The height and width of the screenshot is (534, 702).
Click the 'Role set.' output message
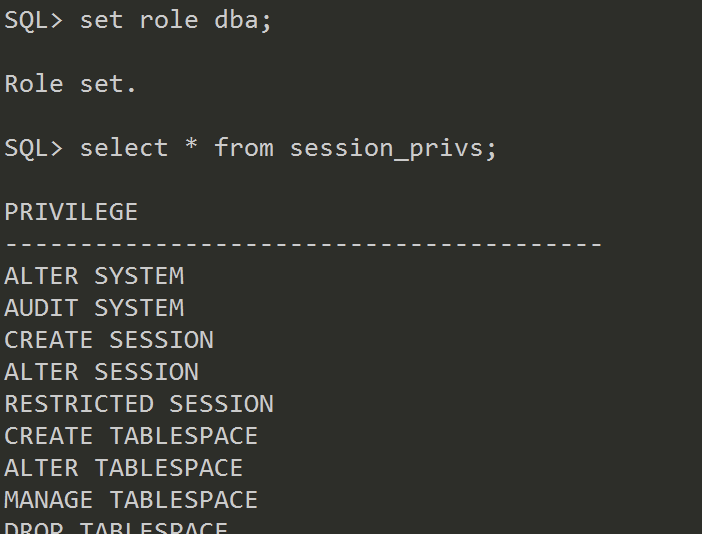(70, 84)
